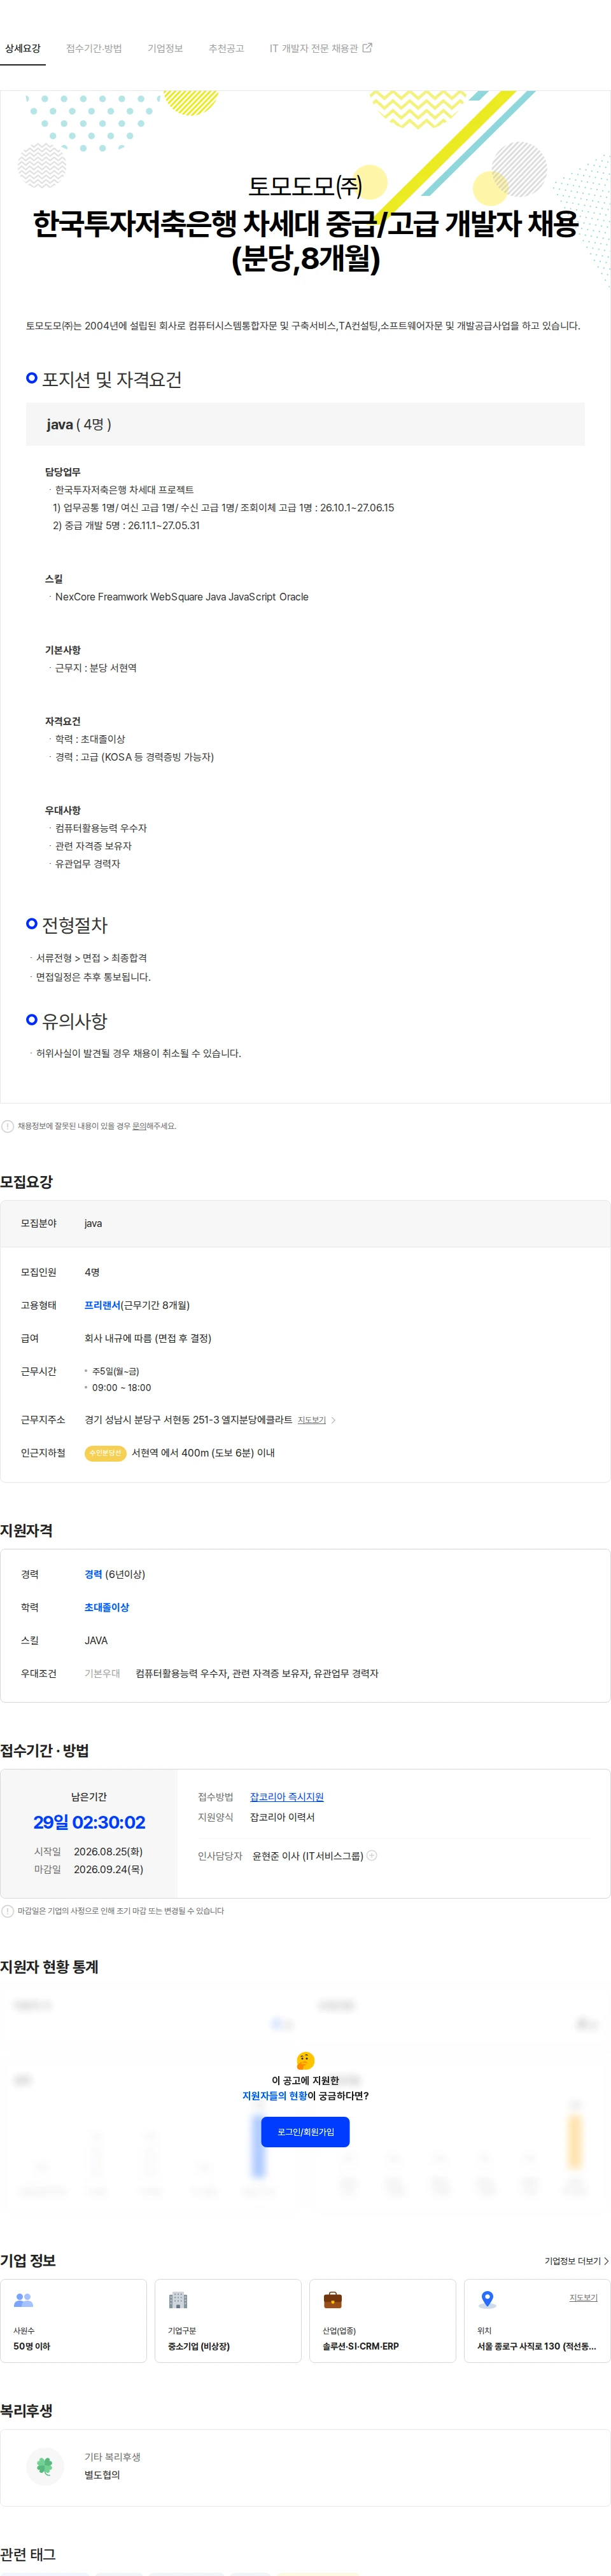Click the 위치 map pin icon
Image resolution: width=611 pixels, height=2576 pixels.
click(x=487, y=2300)
